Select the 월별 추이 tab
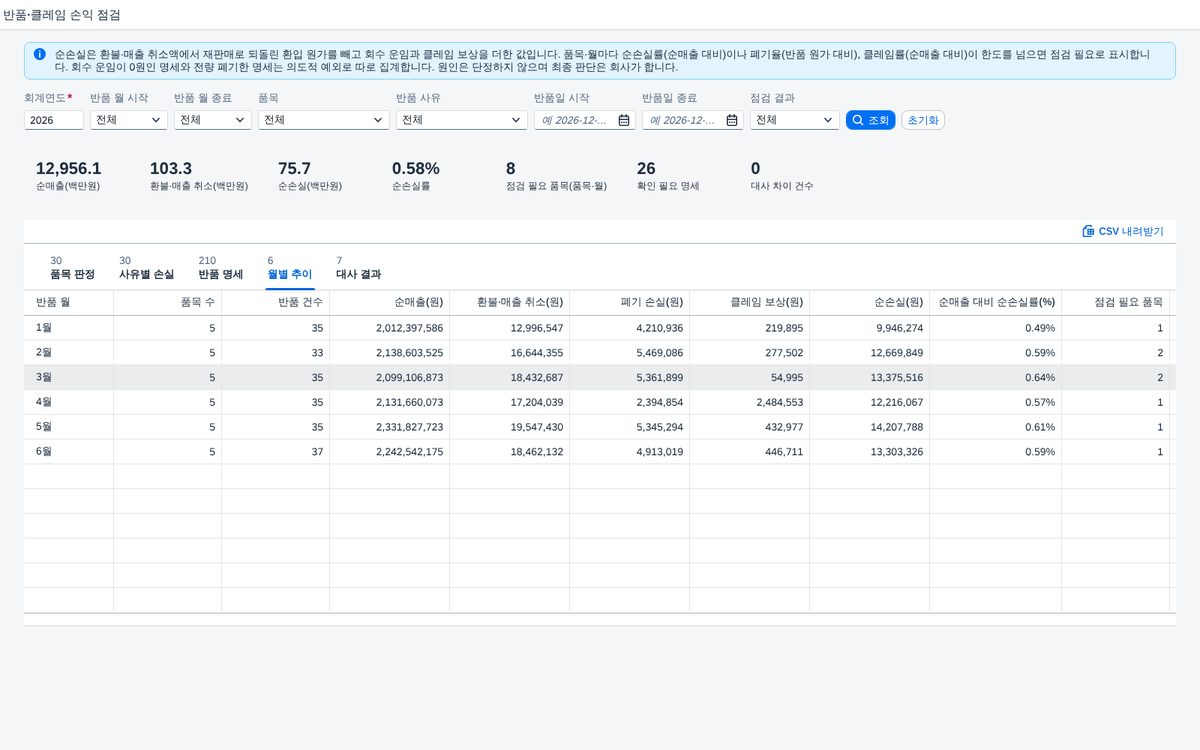1200x750 pixels. (x=290, y=268)
